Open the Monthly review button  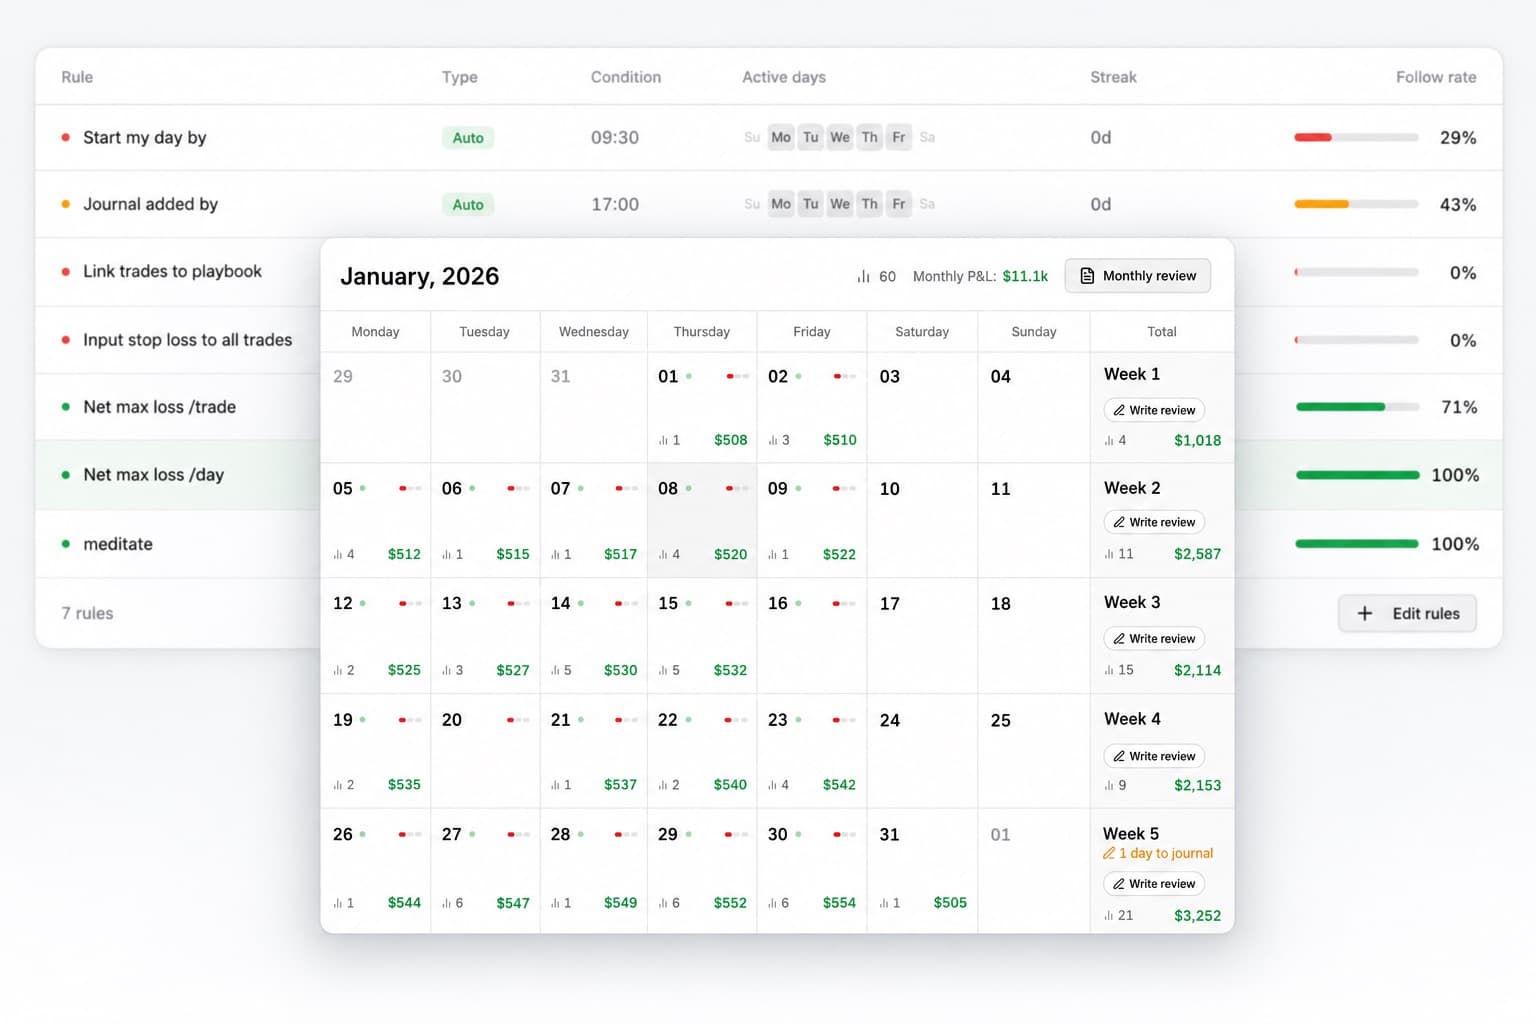[x=1138, y=276]
